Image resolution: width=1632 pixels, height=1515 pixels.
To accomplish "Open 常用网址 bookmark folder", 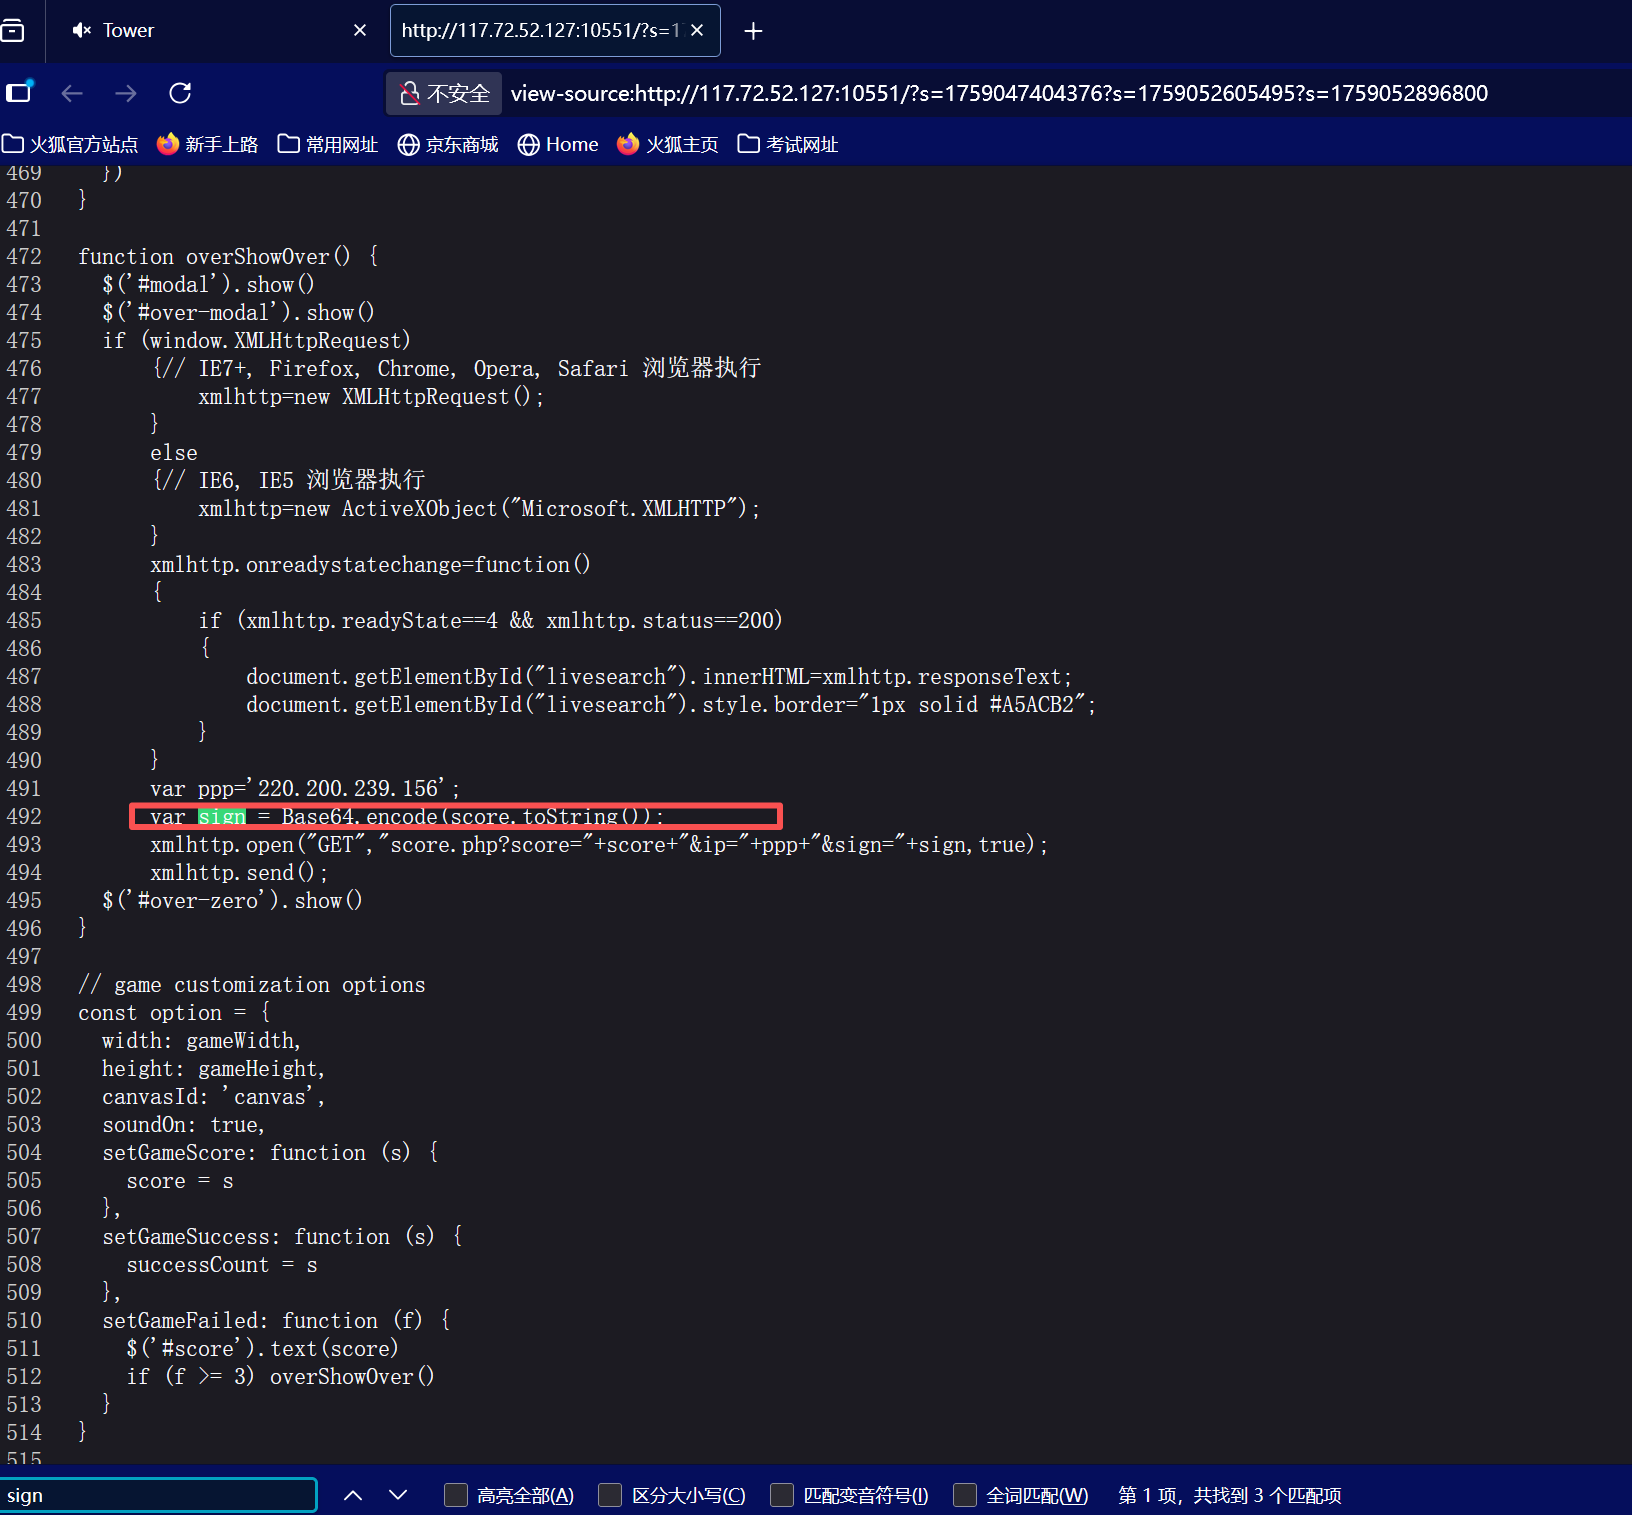I will click(328, 144).
